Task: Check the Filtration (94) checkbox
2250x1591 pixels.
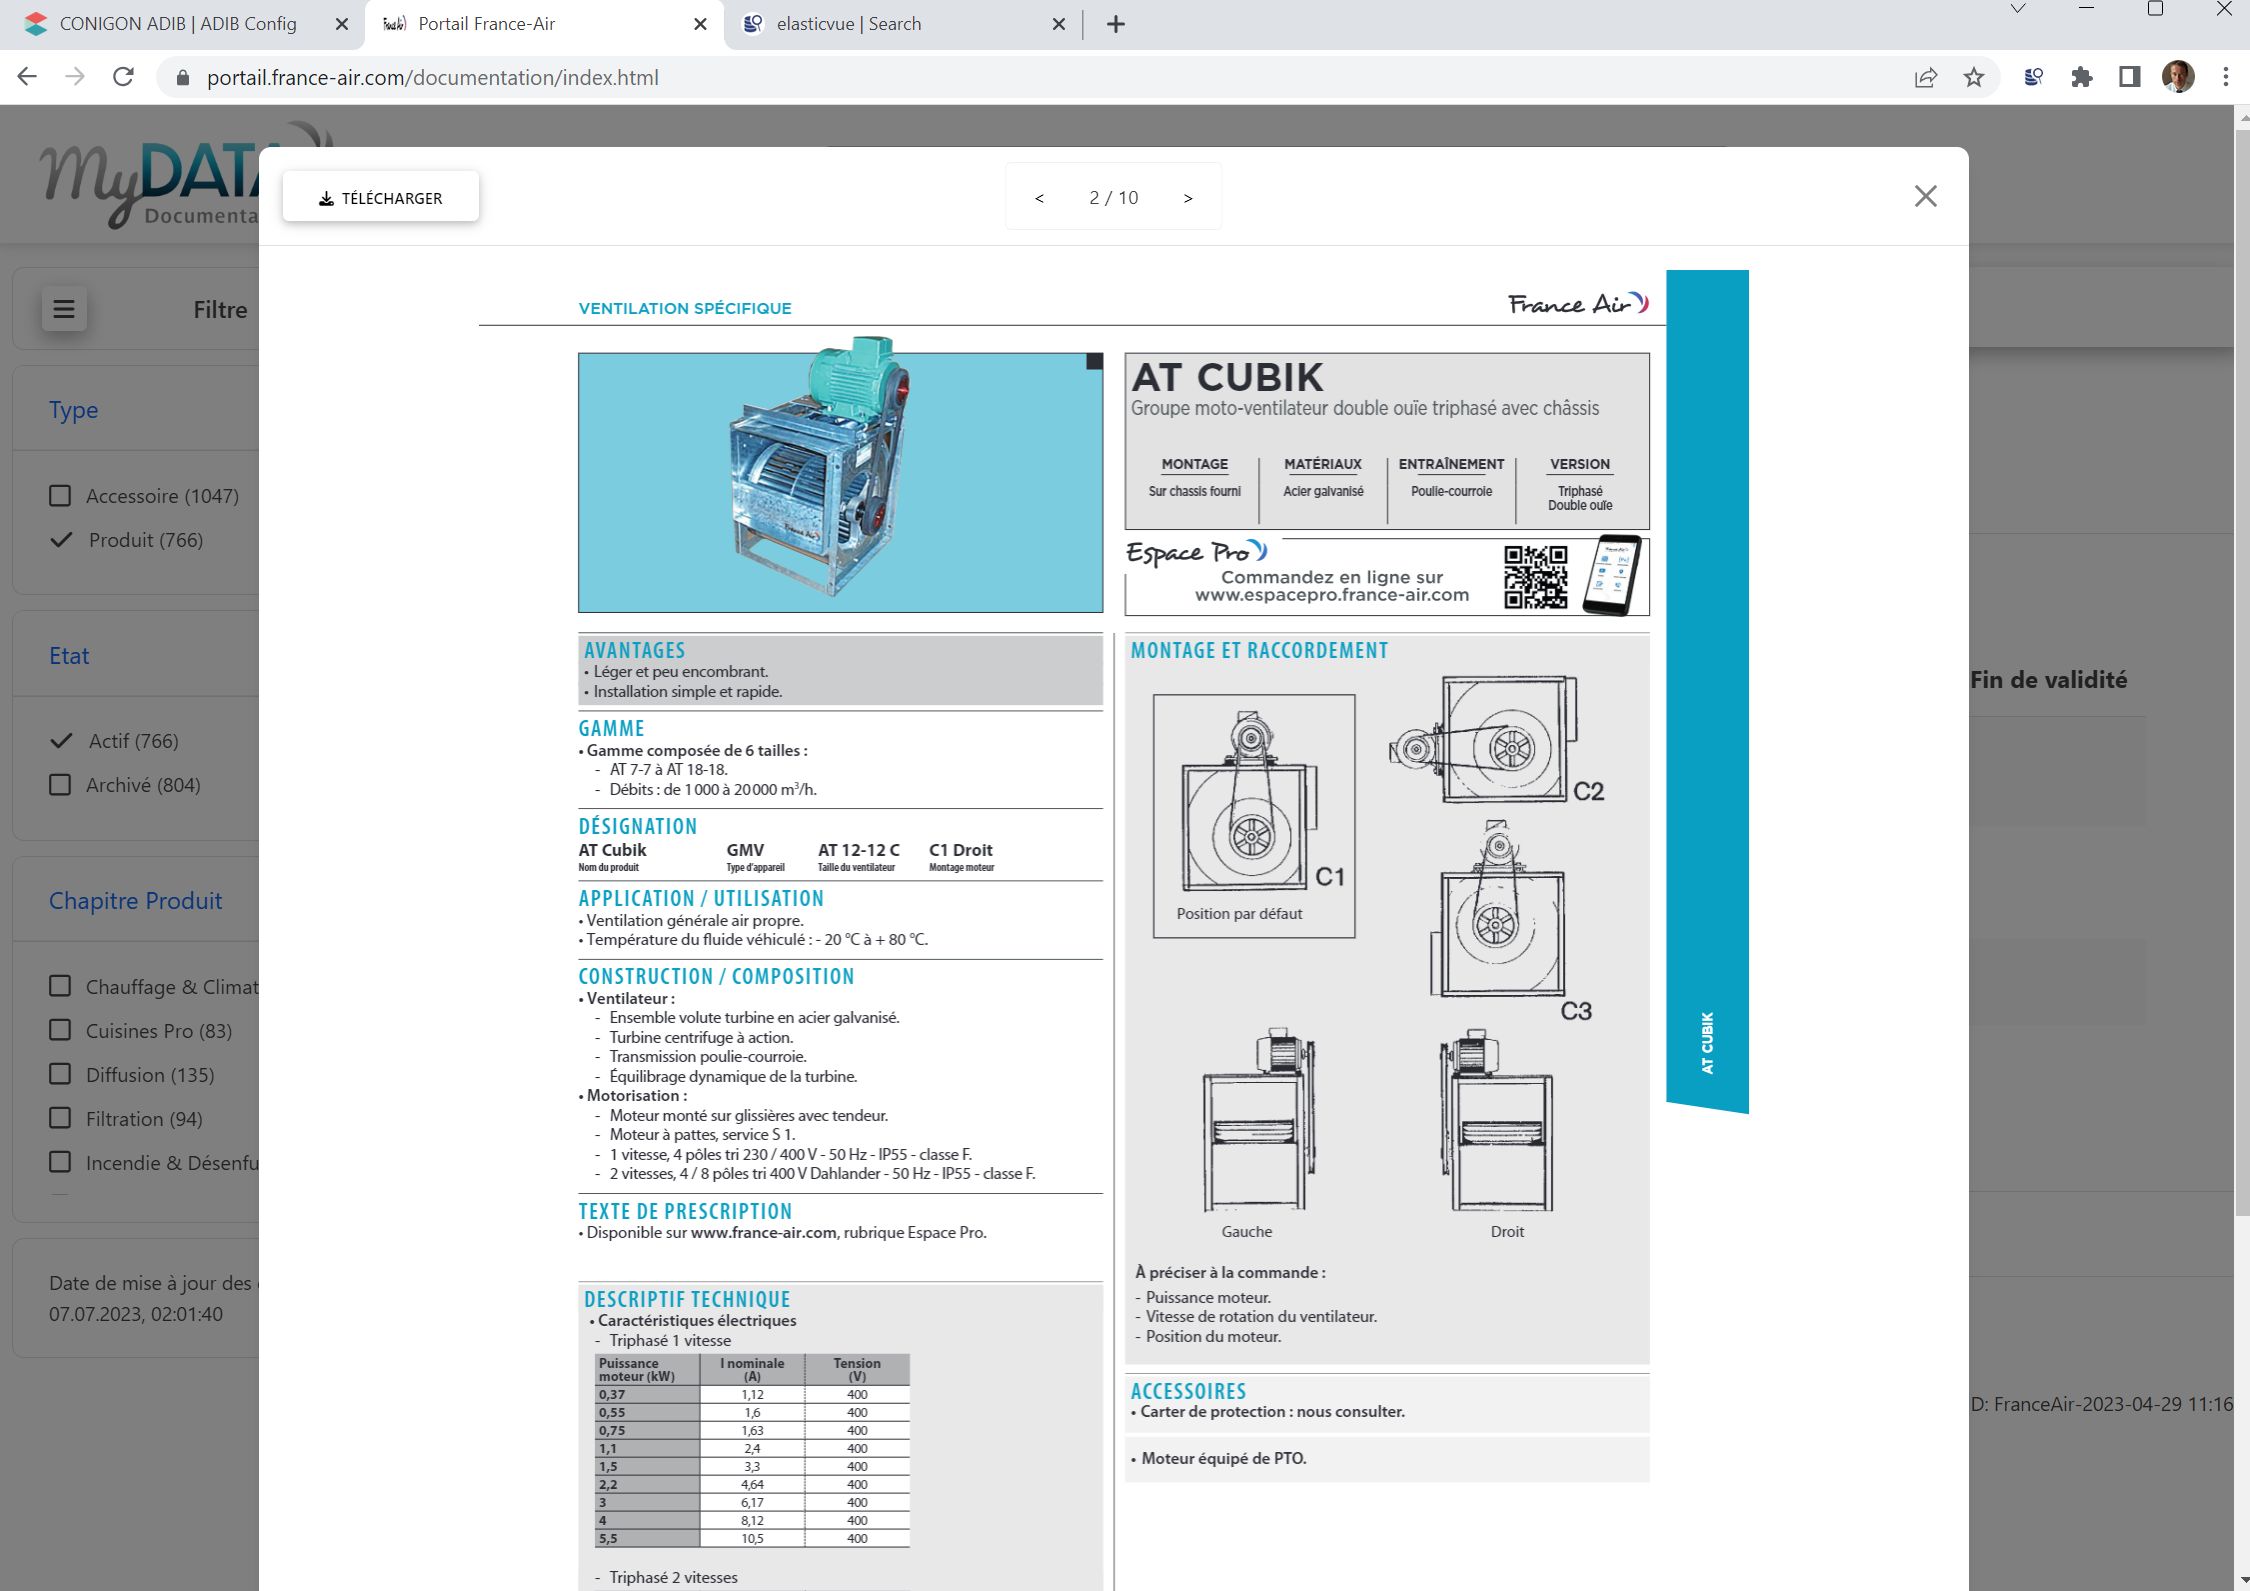Action: pos(60,1119)
